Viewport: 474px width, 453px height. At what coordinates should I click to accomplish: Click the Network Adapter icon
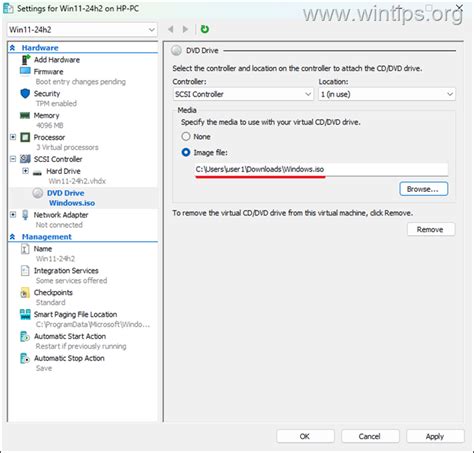pyautogui.click(x=25, y=215)
